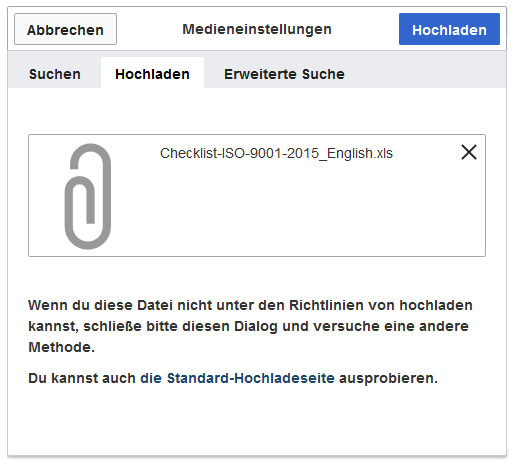
Task: Click the blue Hochladen upload button
Action: click(x=449, y=29)
